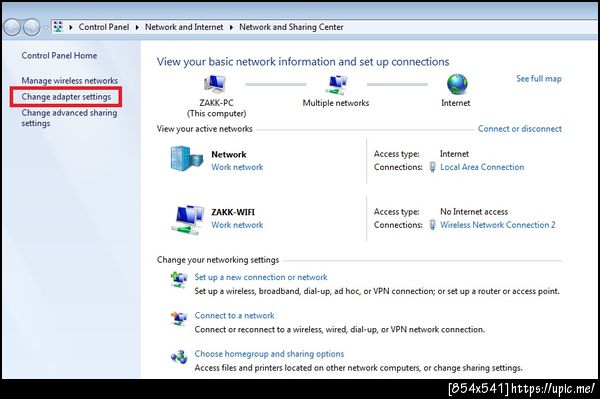This screenshot has width=600, height=399.
Task: Open Control Panel Home
Action: pyautogui.click(x=59, y=55)
